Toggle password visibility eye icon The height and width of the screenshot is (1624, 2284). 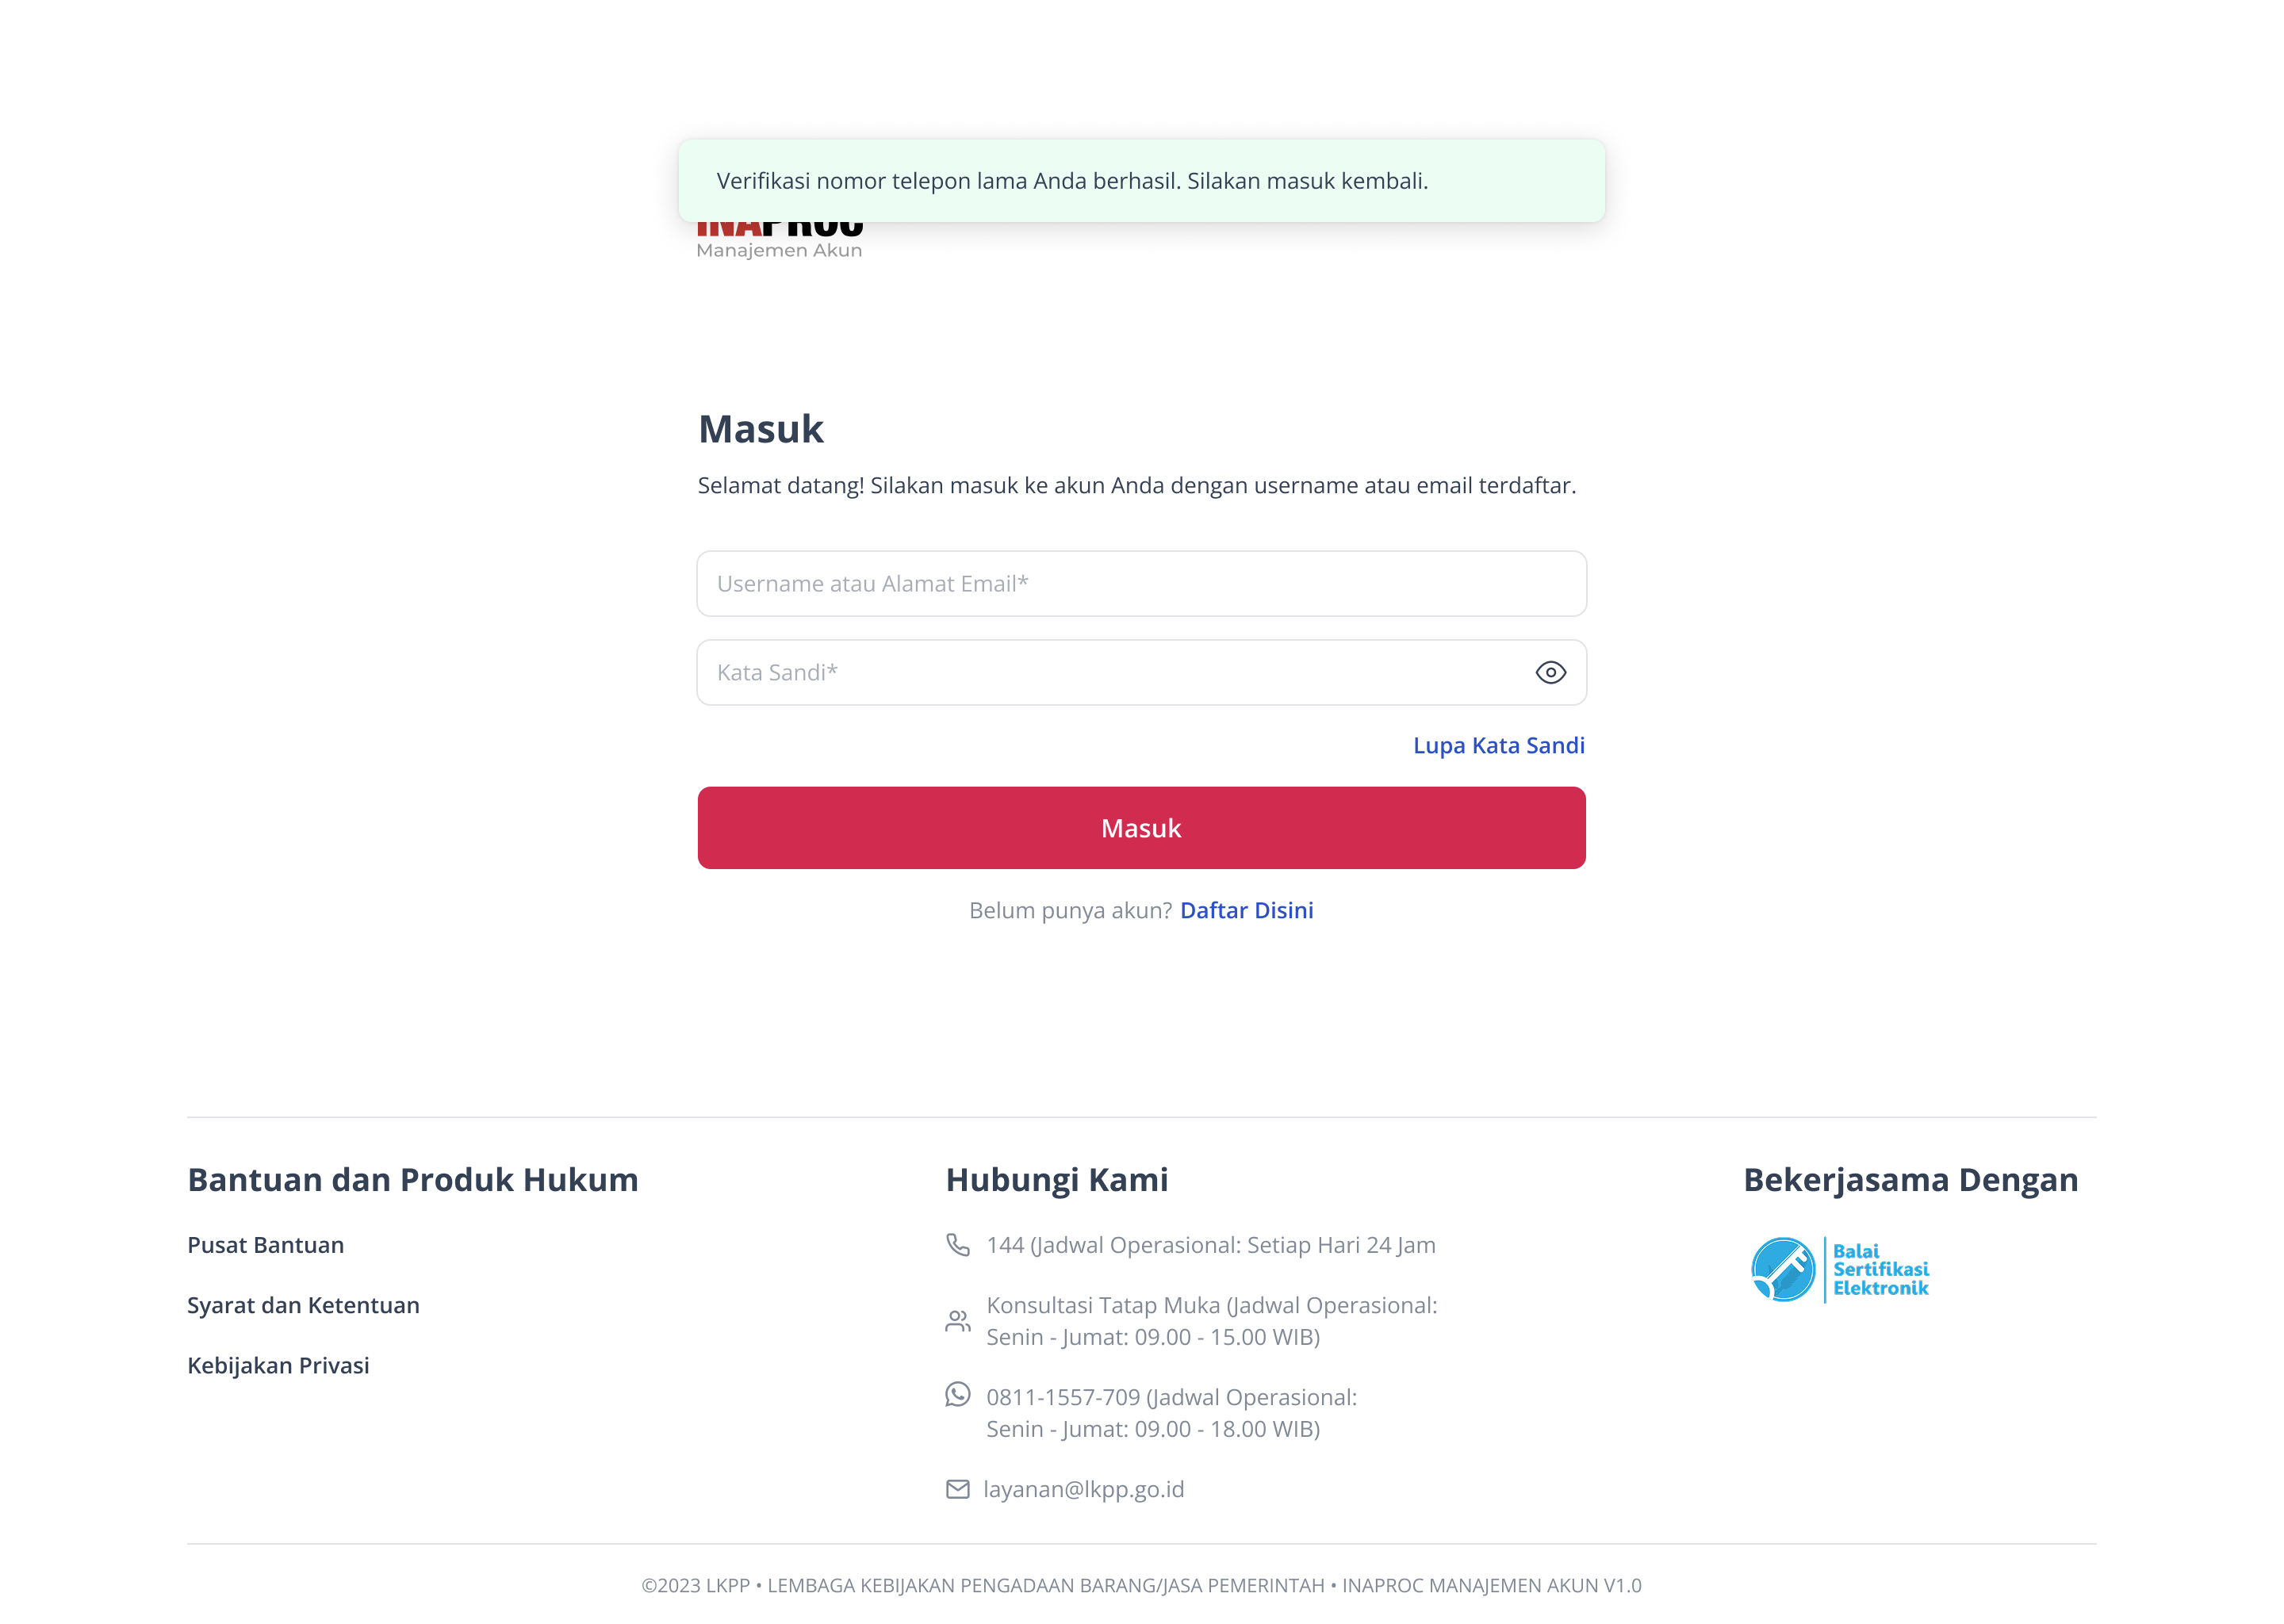1550,672
